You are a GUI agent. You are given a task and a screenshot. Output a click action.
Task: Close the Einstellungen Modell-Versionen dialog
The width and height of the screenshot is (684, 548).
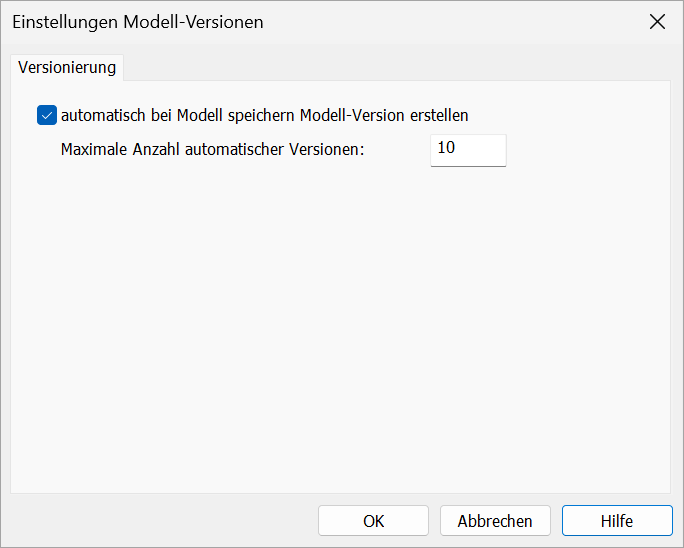(657, 22)
